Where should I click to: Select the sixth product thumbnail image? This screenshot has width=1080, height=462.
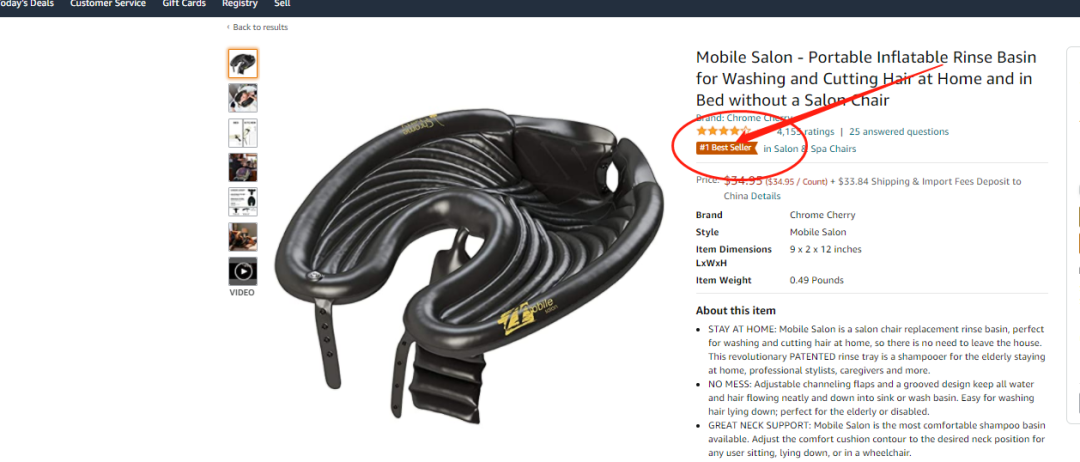(x=243, y=237)
